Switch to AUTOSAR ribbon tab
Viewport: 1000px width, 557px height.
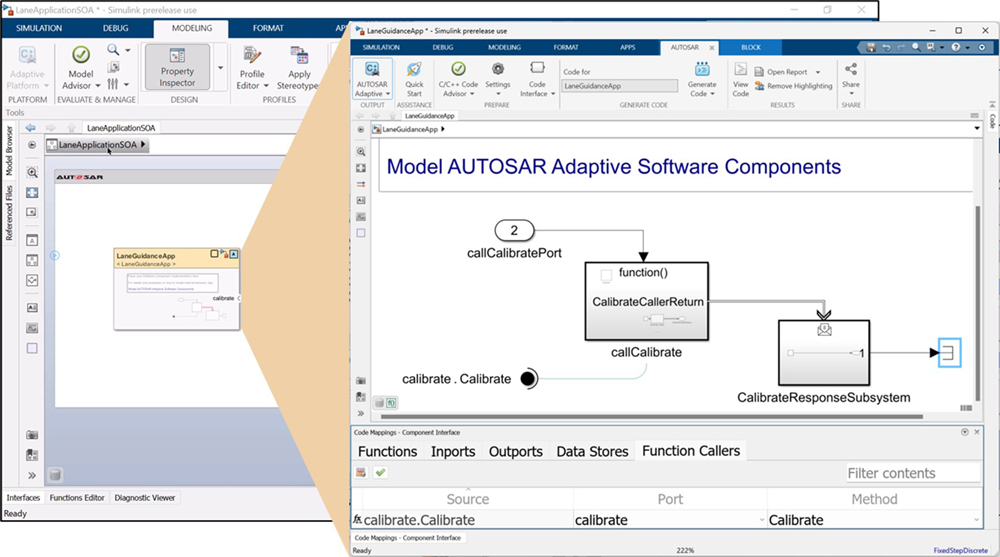pyautogui.click(x=684, y=47)
